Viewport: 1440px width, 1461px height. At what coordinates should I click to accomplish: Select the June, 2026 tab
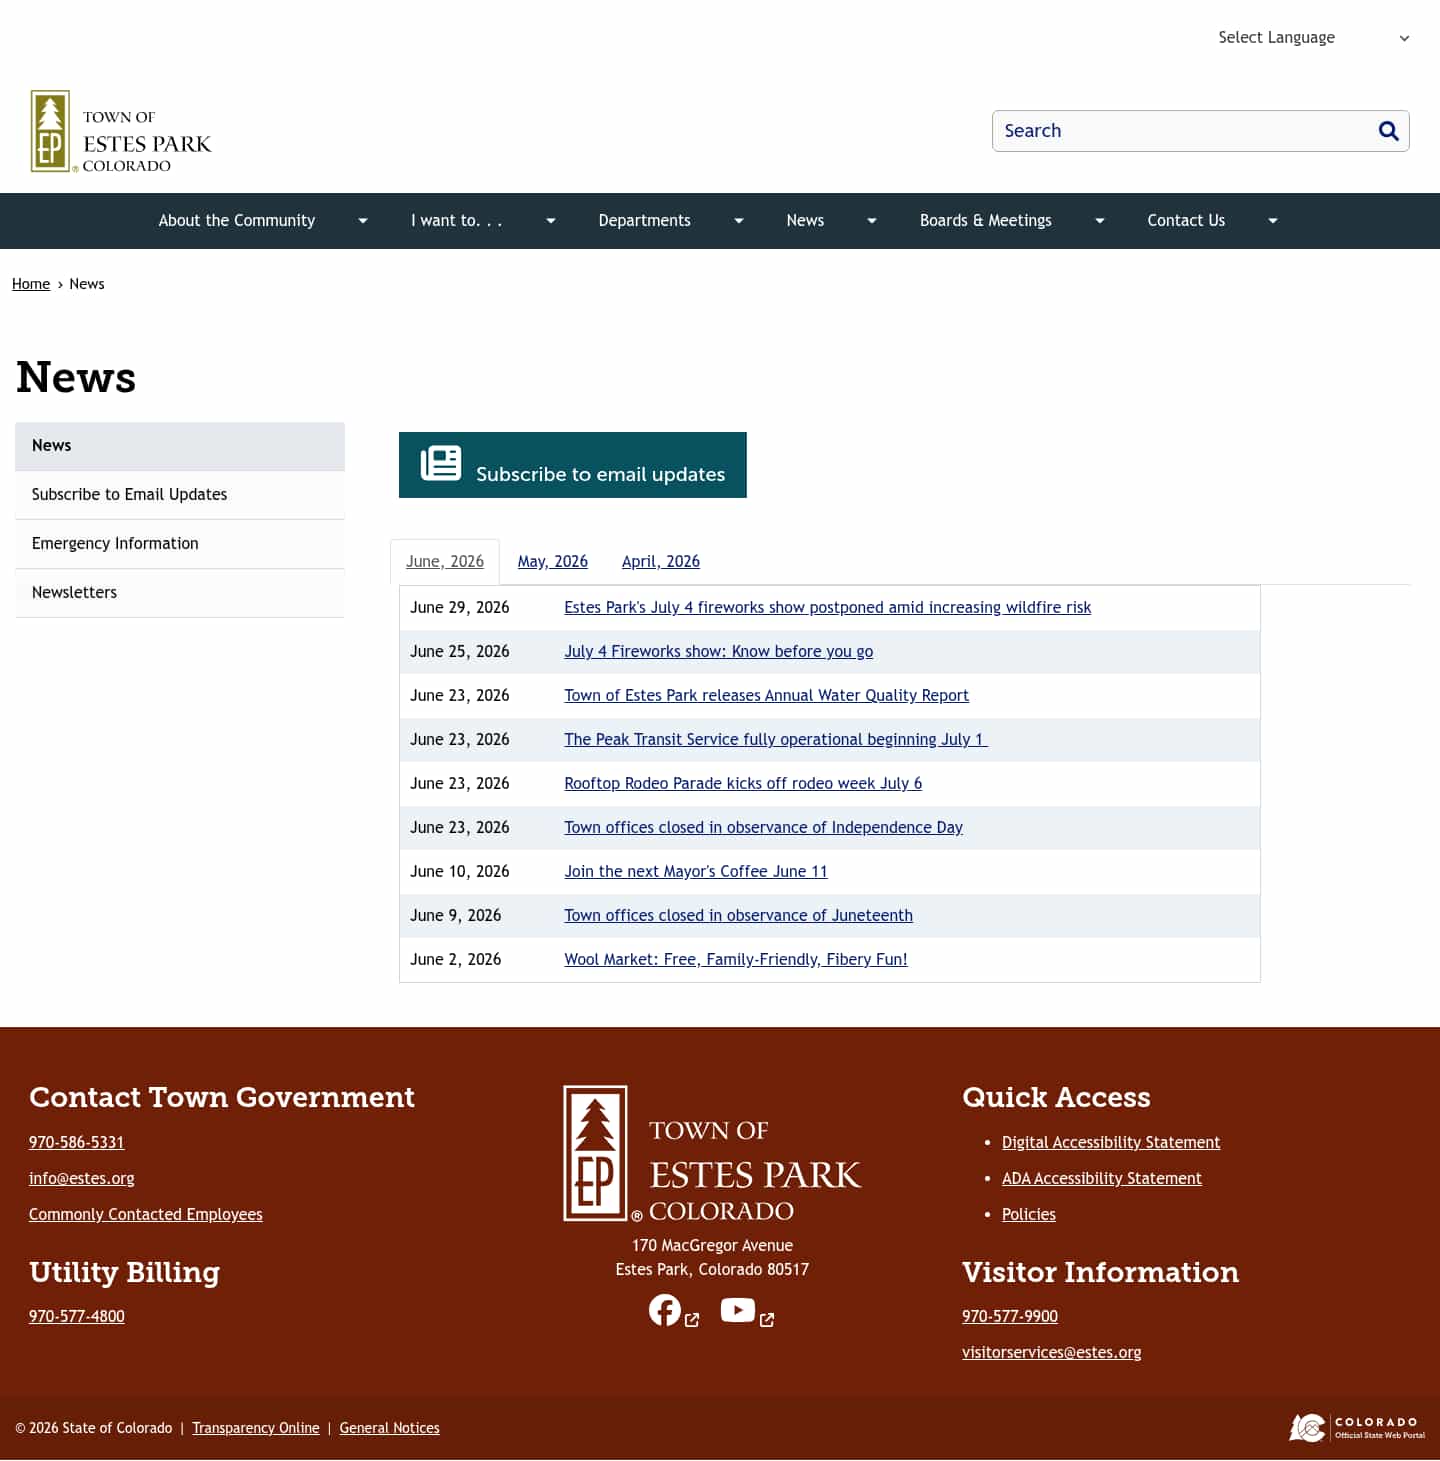coord(445,562)
